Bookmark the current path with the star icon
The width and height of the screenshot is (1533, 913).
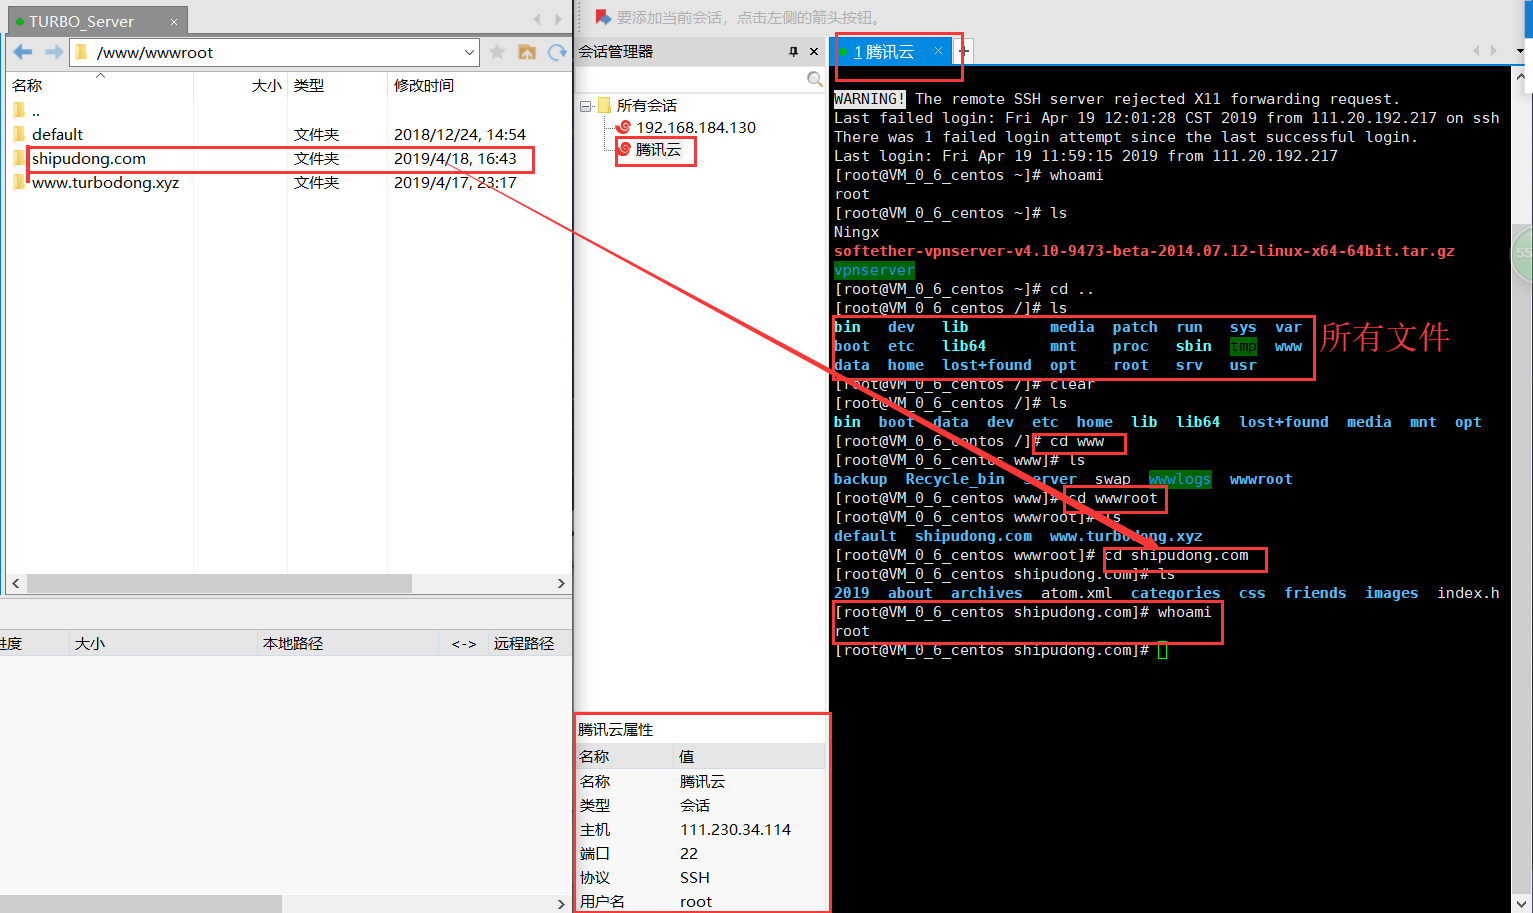coord(497,52)
